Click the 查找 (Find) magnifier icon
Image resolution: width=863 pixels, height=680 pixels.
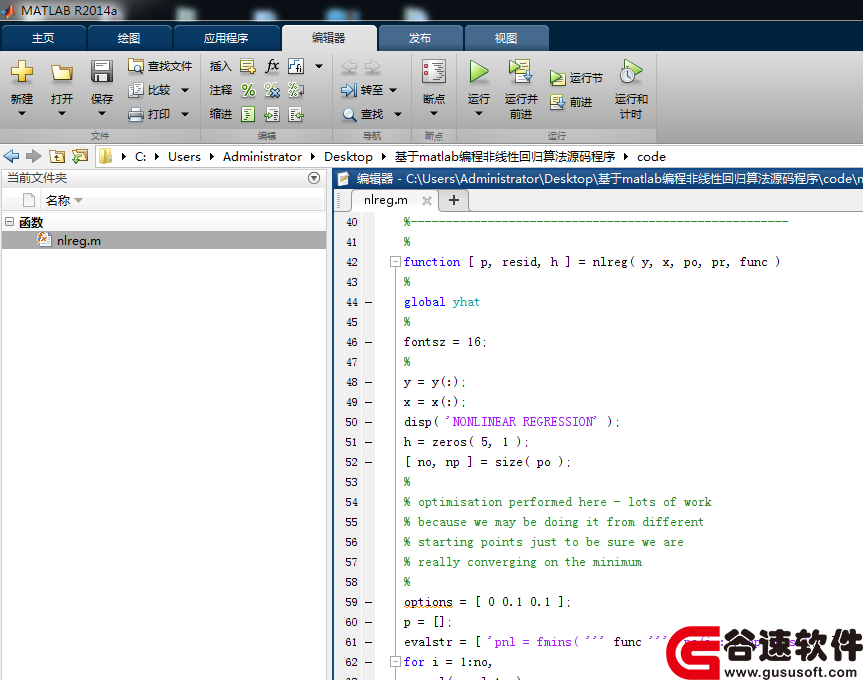[349, 114]
